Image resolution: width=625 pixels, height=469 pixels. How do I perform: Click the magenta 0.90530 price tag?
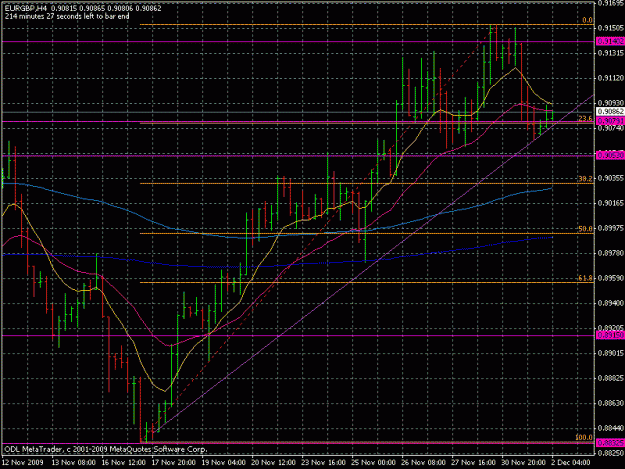click(610, 155)
